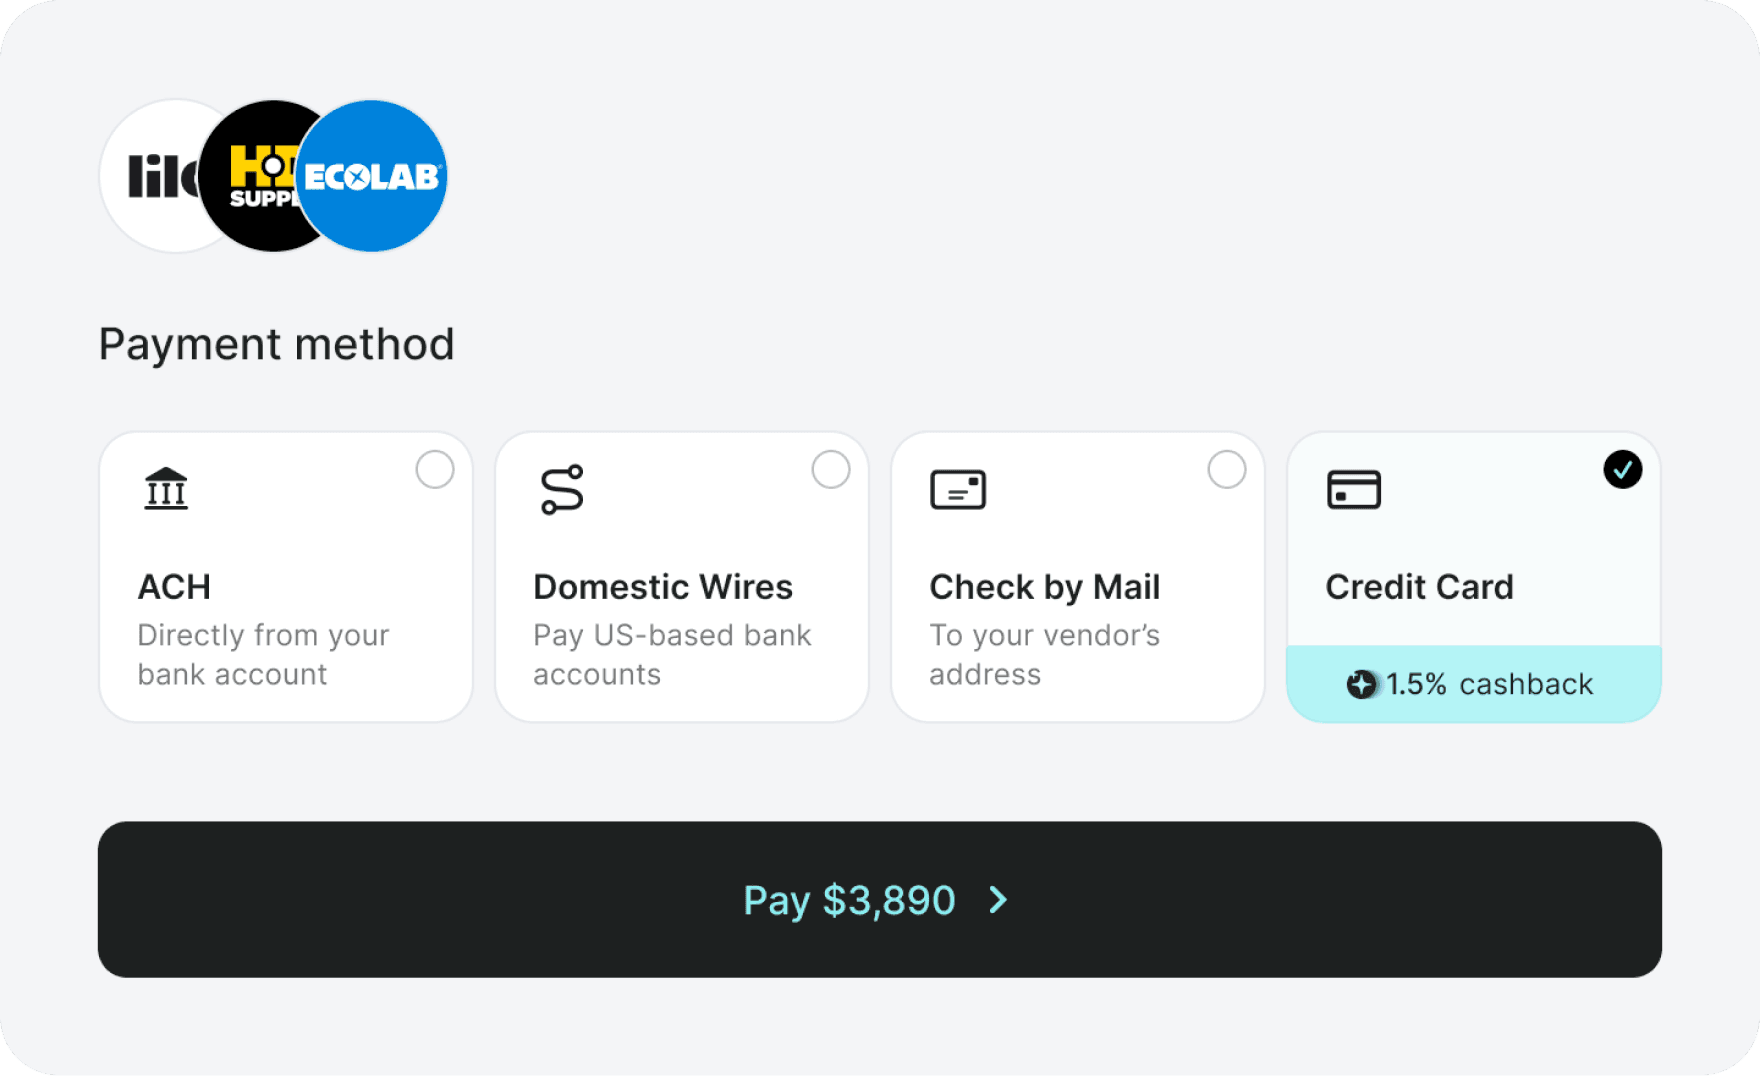This screenshot has height=1076, width=1760.
Task: Toggle the Credit Card selected checkmark
Action: pyautogui.click(x=1622, y=469)
